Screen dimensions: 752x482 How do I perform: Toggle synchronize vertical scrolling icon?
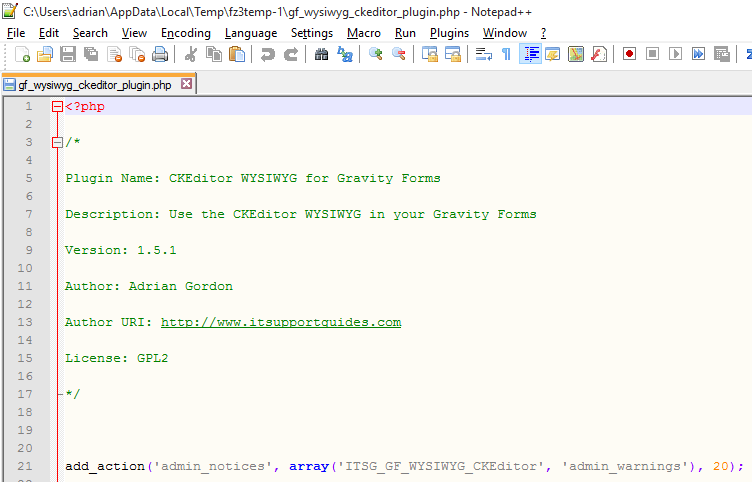coord(430,54)
